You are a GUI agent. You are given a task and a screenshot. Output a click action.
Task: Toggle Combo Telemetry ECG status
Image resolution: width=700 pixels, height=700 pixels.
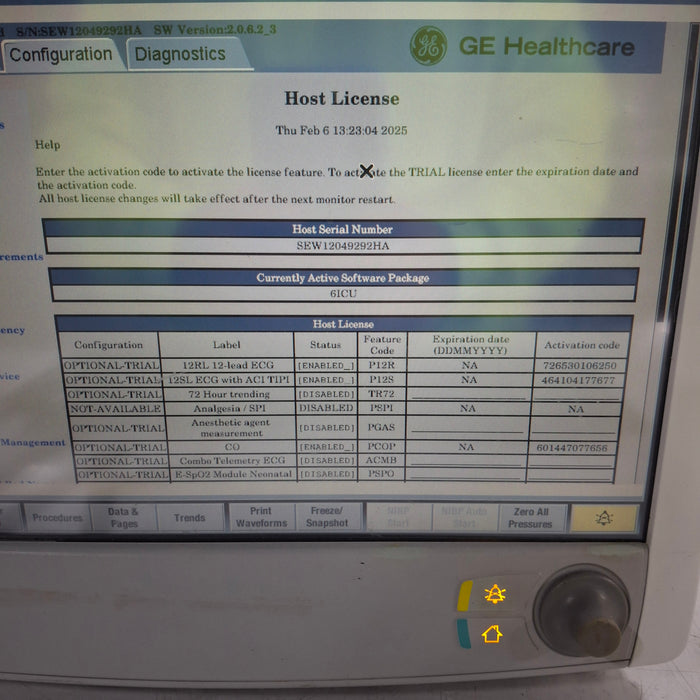(327, 460)
